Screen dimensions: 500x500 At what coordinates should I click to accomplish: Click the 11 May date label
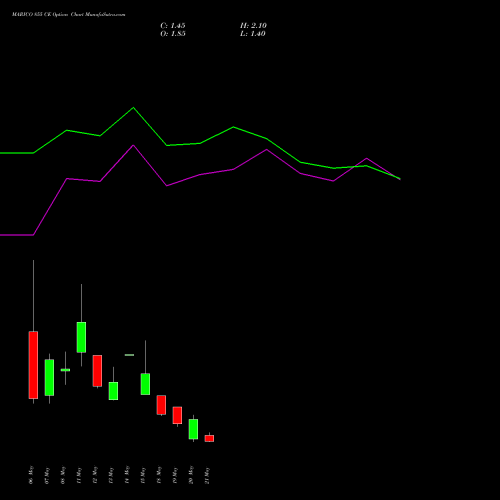79,475
